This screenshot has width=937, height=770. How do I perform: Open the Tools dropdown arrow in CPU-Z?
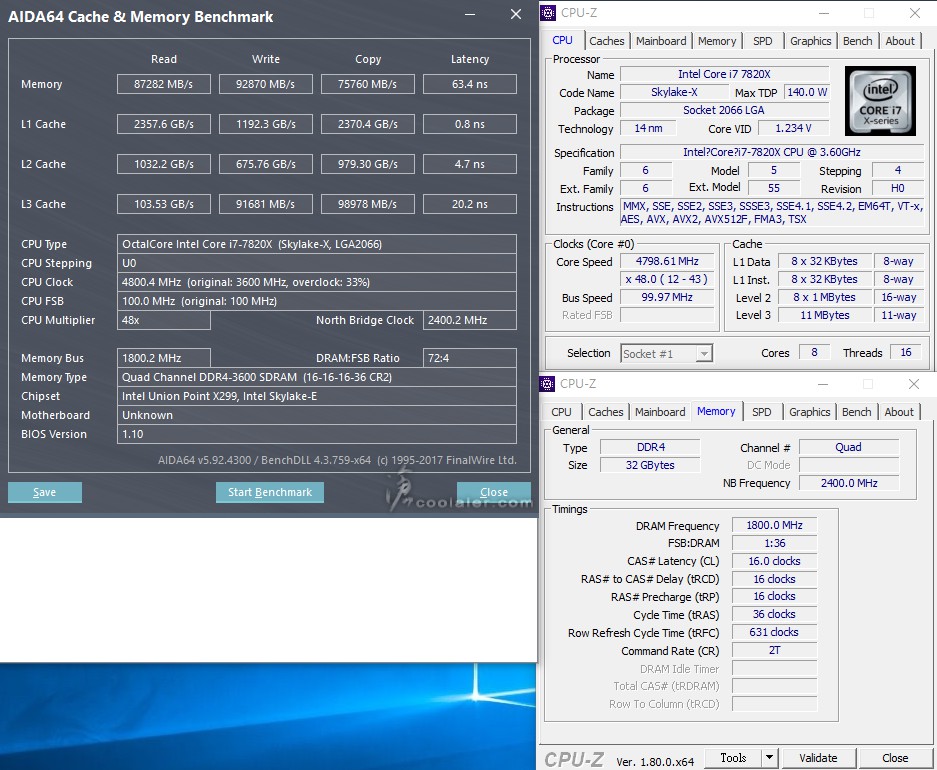[x=769, y=757]
